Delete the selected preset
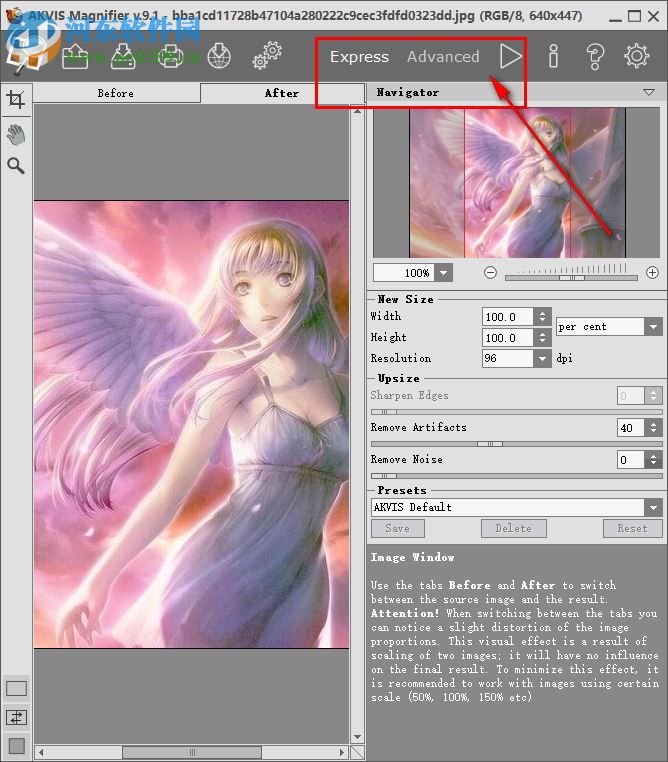This screenshot has height=762, width=668. coord(514,528)
